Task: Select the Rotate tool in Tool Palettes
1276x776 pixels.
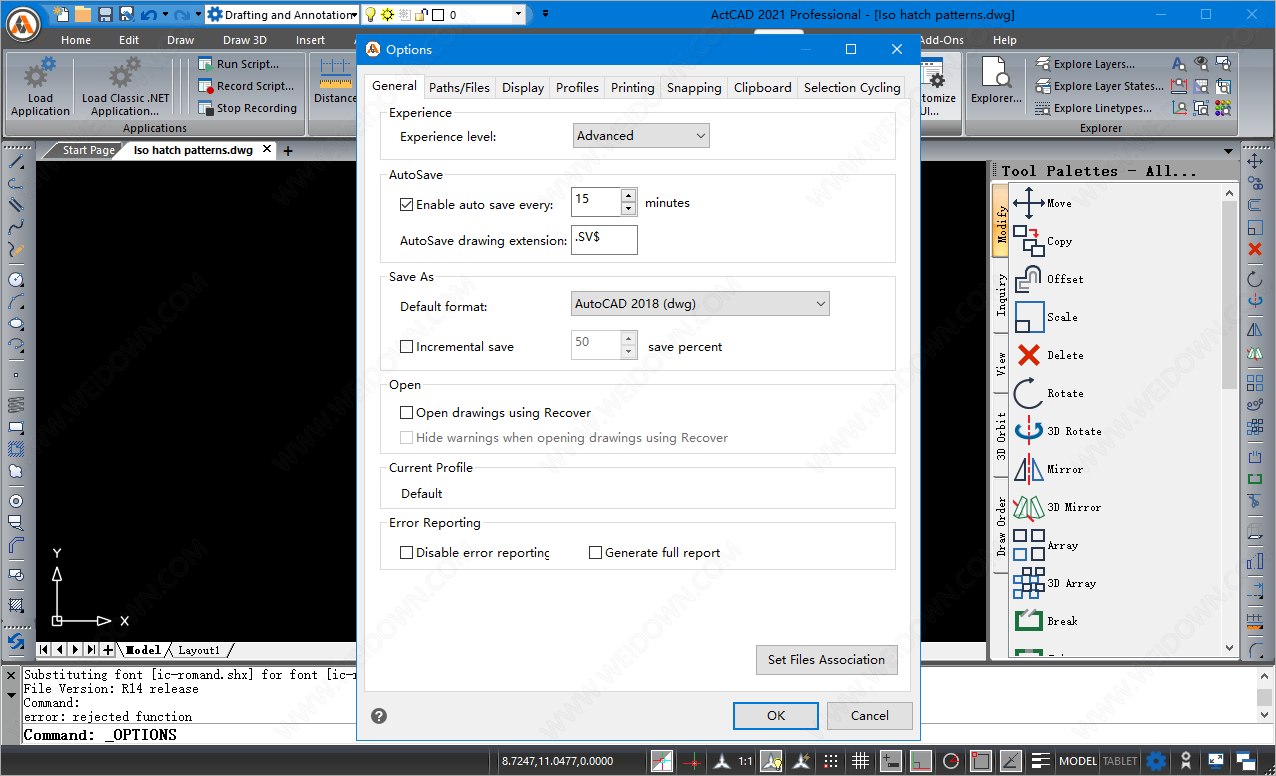Action: coord(1048,393)
